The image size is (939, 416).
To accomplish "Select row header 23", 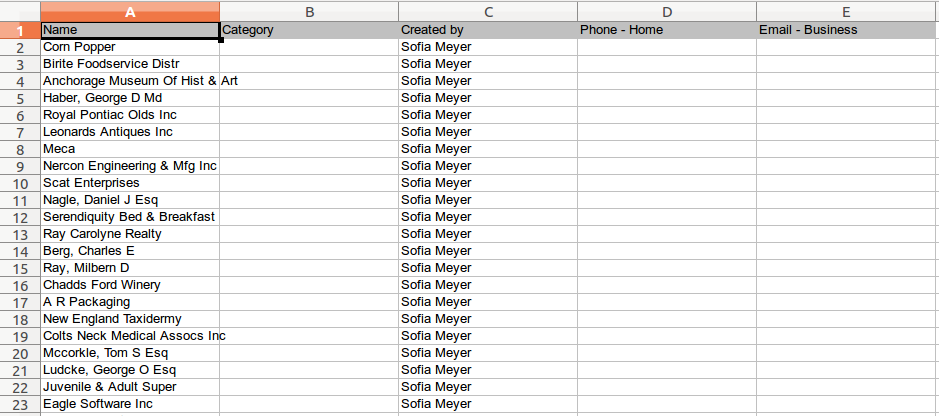I will 20,404.
